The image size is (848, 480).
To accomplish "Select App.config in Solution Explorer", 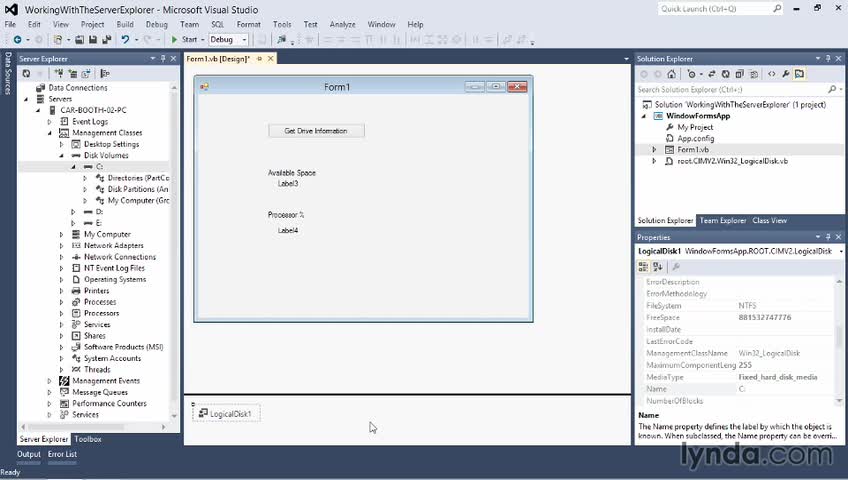I will (695, 139).
